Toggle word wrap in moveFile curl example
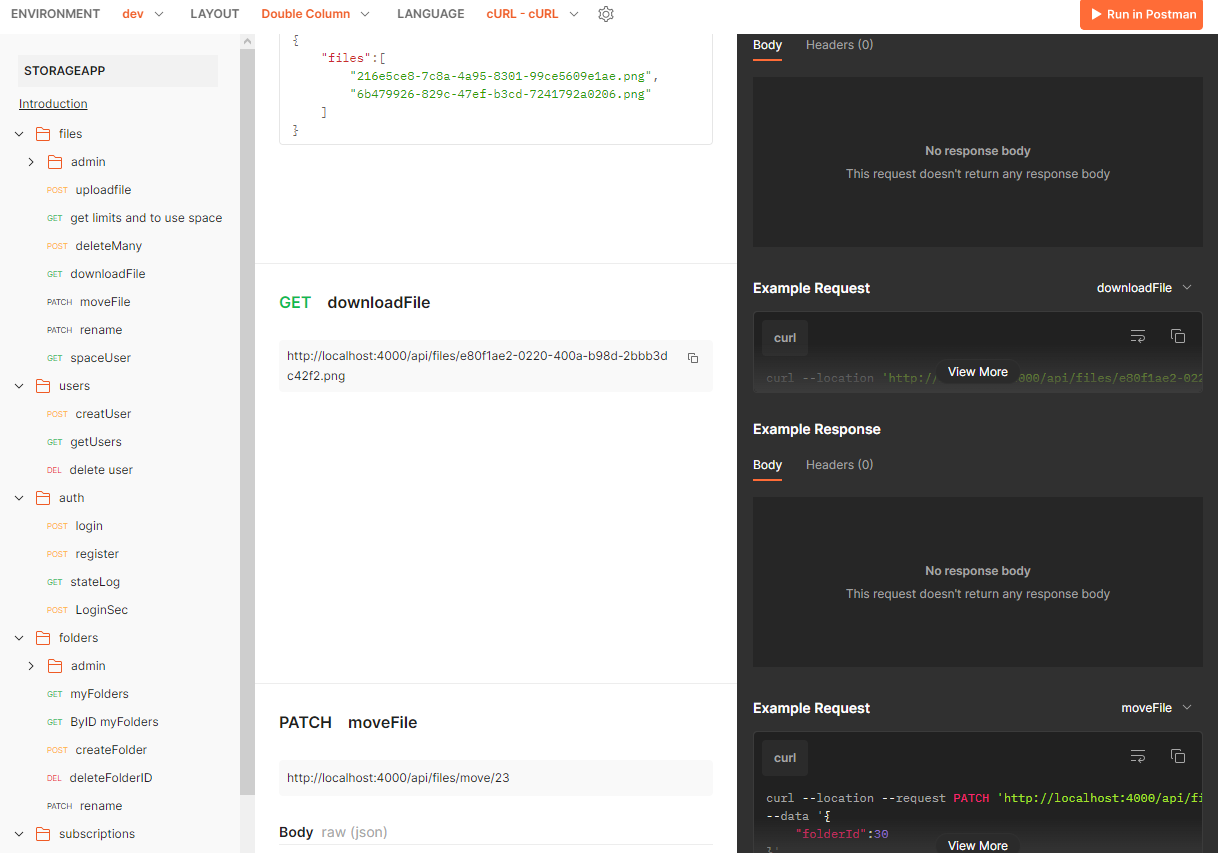 pyautogui.click(x=1138, y=757)
